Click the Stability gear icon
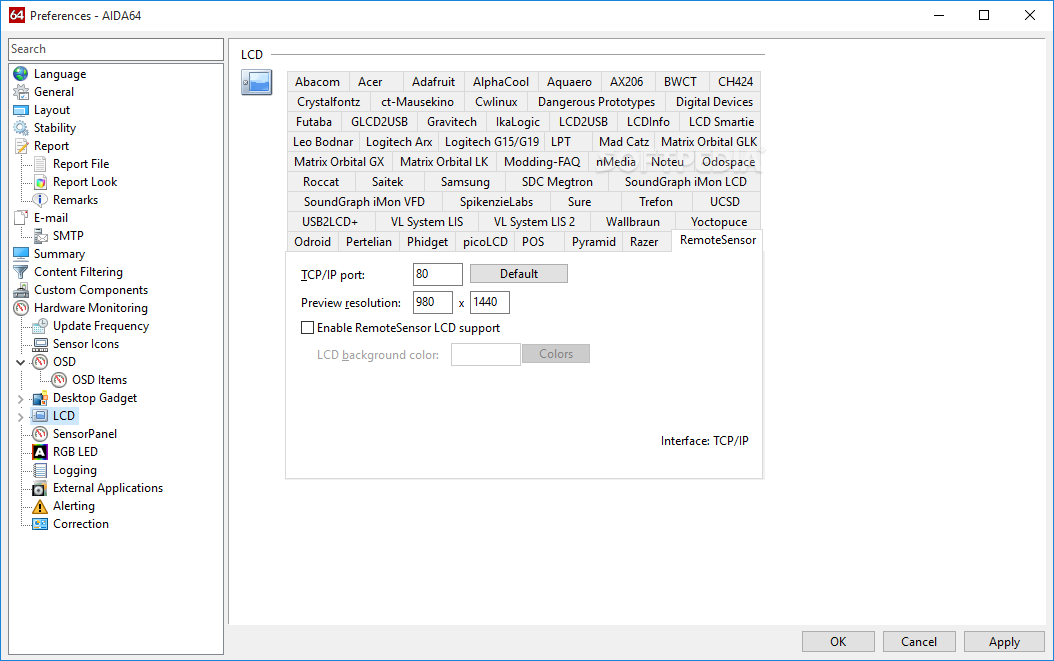 point(21,128)
